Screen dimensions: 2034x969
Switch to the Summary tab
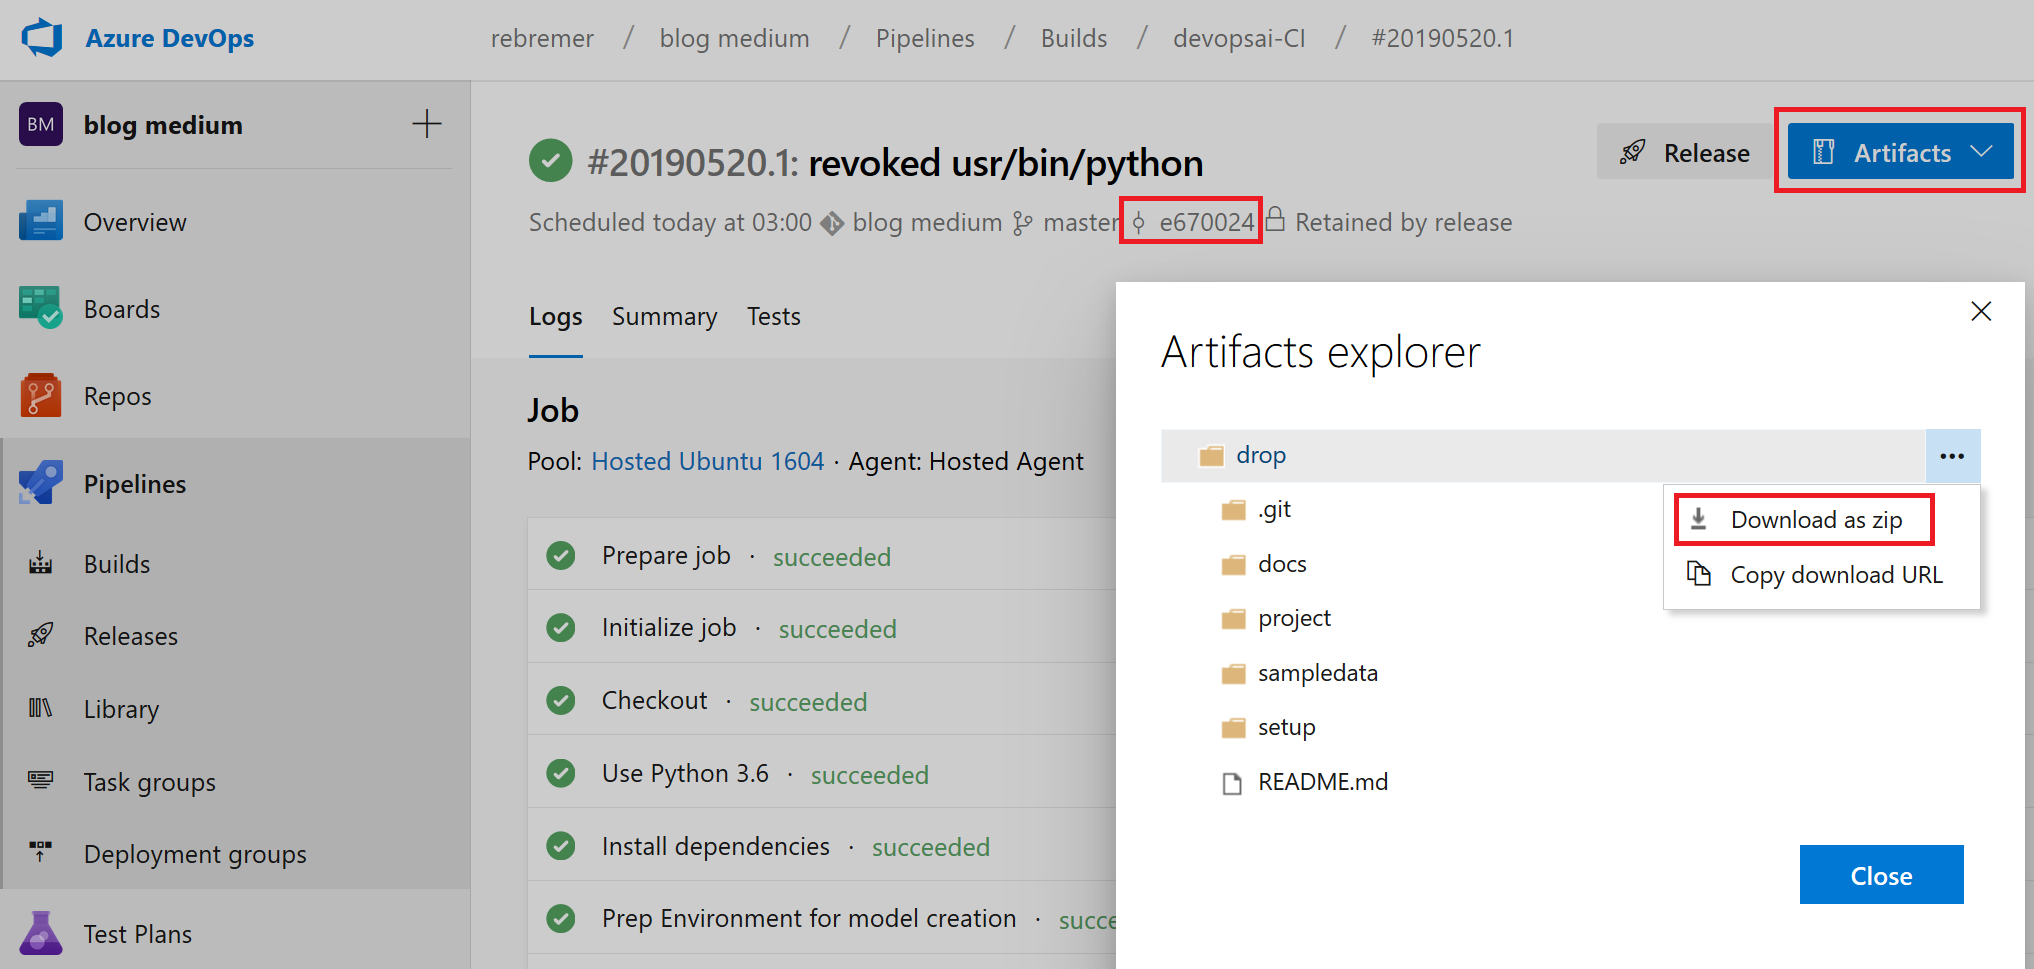pyautogui.click(x=664, y=317)
